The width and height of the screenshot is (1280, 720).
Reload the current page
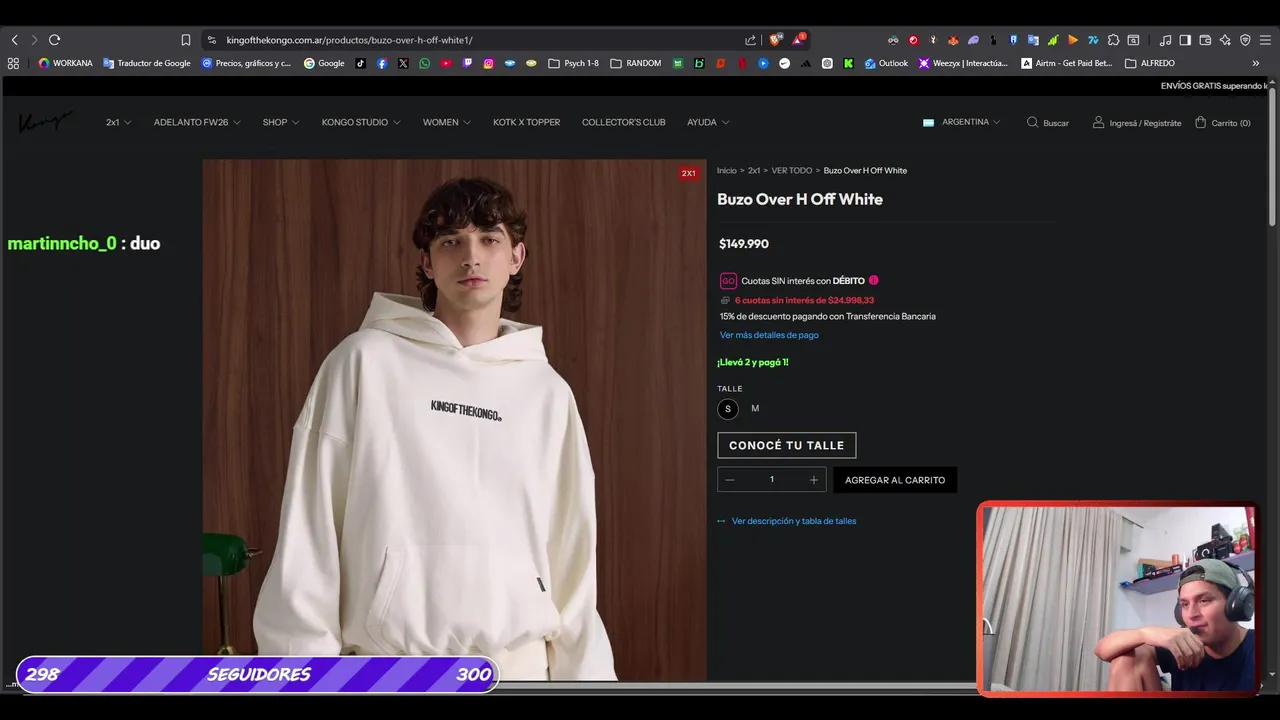54,40
